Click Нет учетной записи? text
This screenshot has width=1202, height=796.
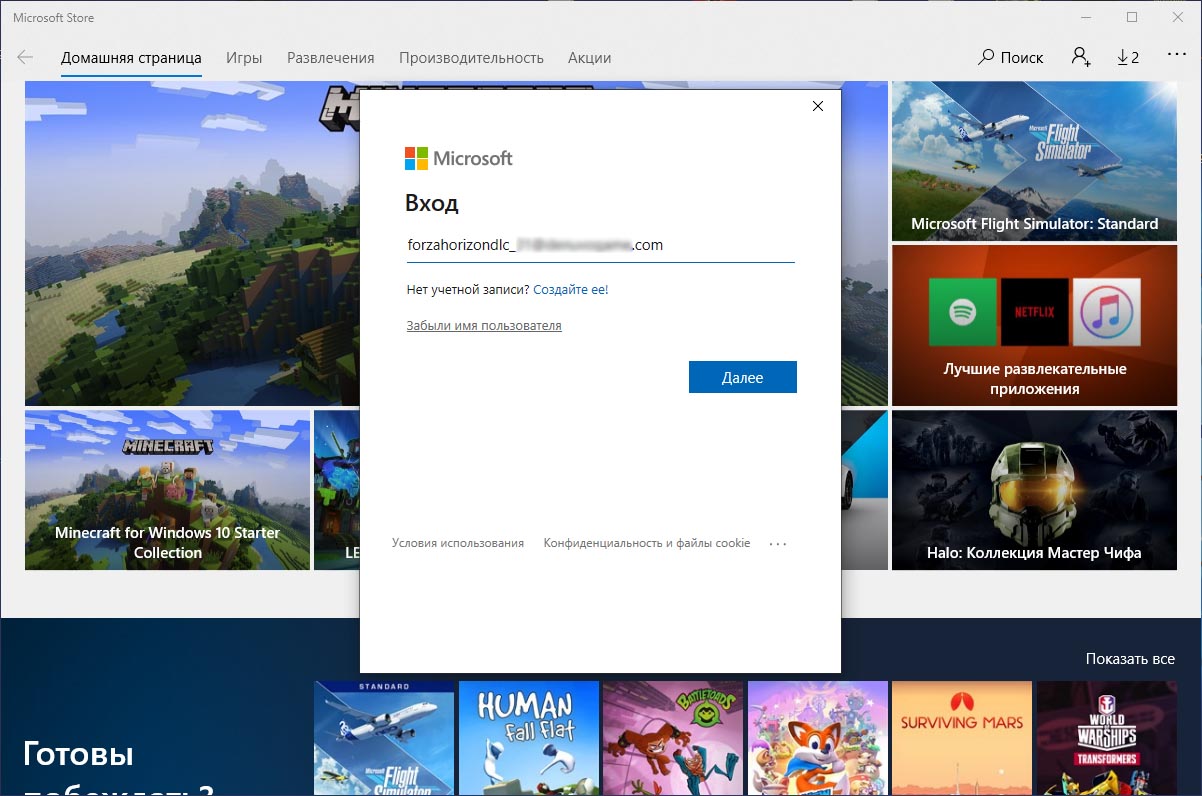tap(468, 290)
